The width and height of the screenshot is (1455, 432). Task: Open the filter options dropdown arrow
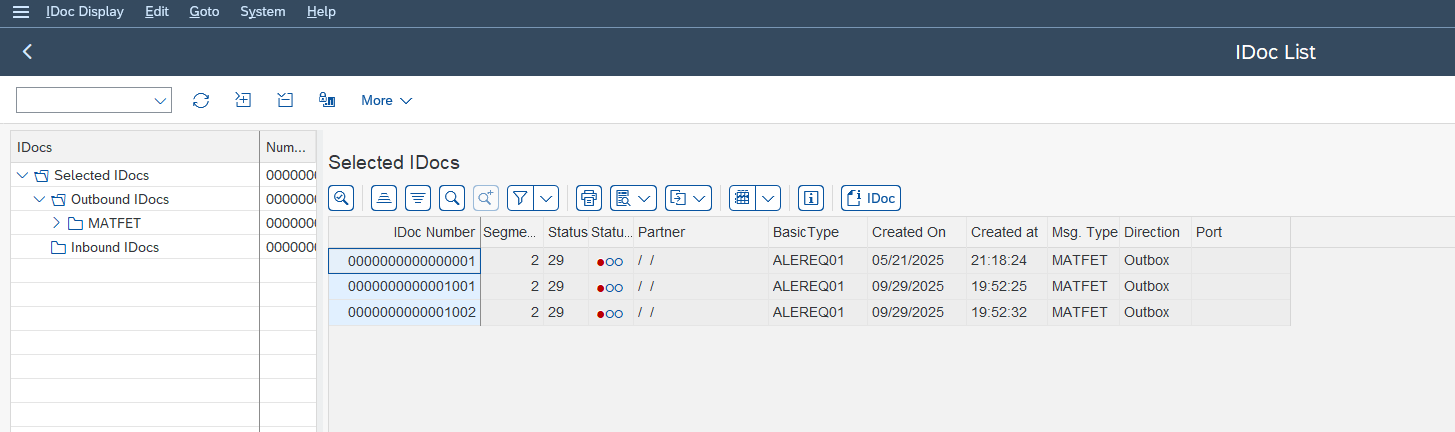(x=546, y=198)
